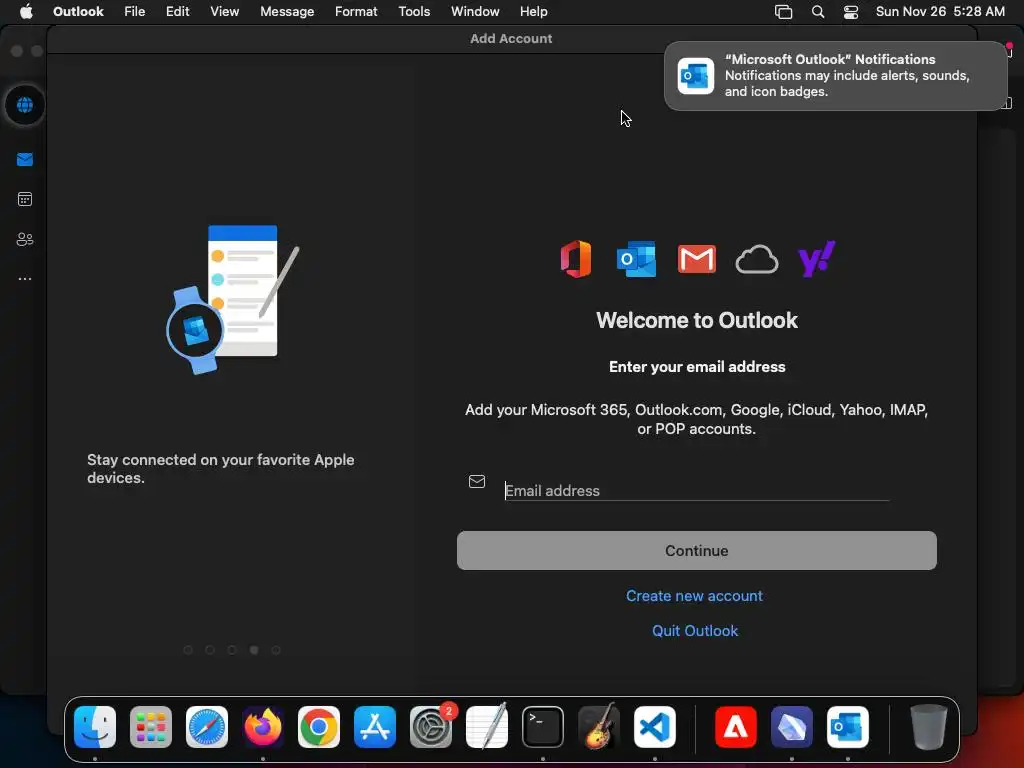Open the Message menu
The image size is (1024, 768).
tap(287, 11)
